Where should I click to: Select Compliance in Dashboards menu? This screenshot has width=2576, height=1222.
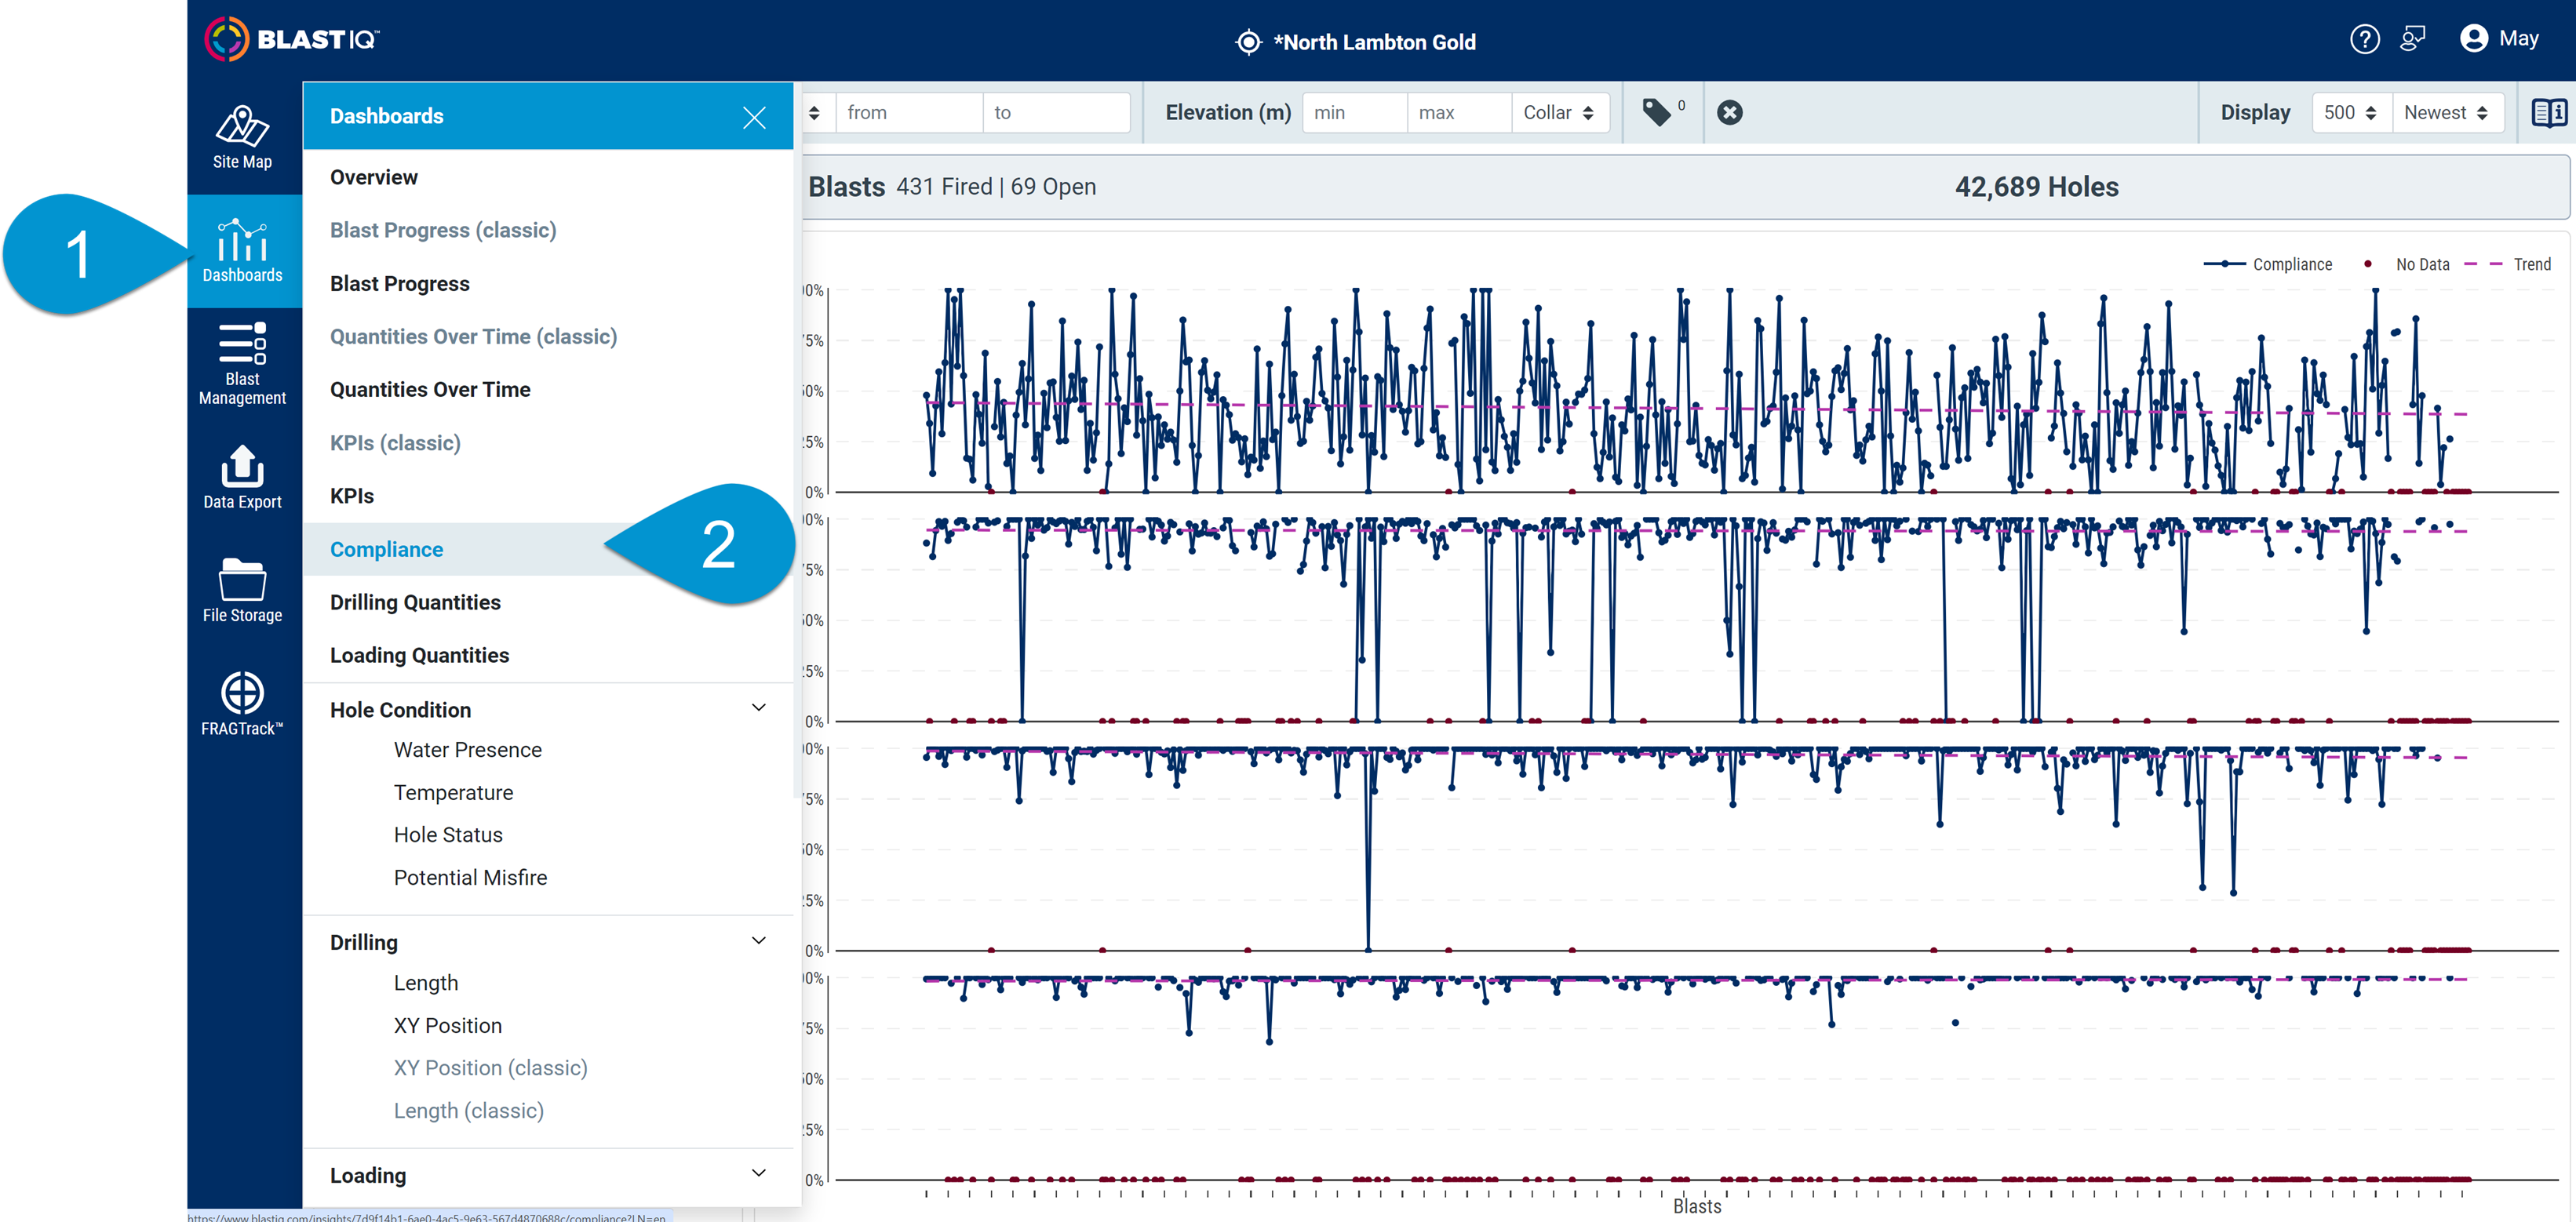click(386, 549)
